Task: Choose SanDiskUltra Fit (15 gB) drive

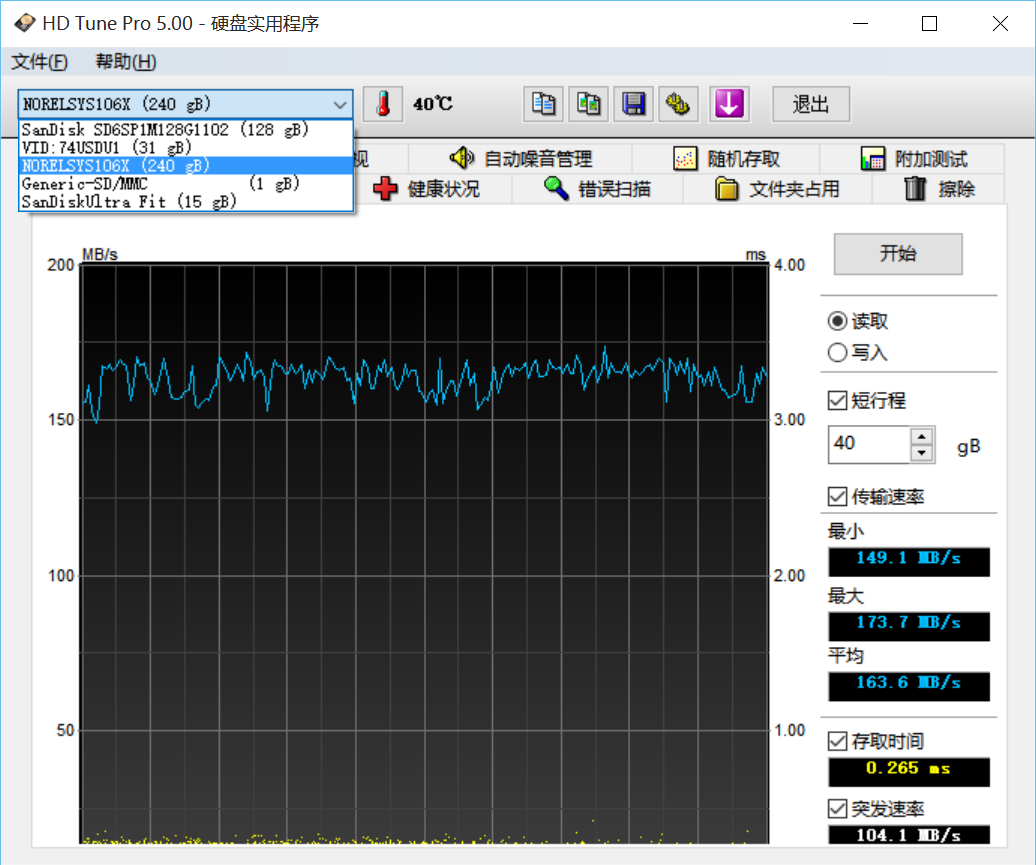Action: [186, 202]
